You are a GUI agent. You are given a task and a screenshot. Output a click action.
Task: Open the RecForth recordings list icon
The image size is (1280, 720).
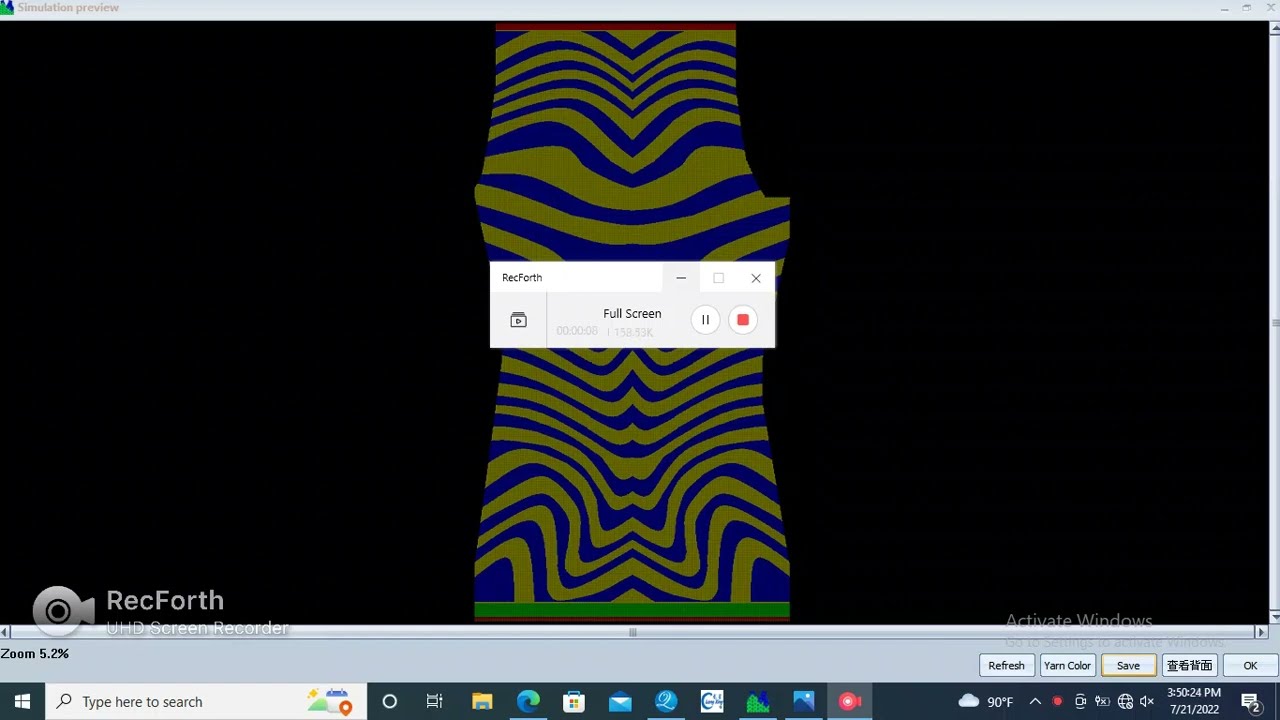[x=518, y=320]
